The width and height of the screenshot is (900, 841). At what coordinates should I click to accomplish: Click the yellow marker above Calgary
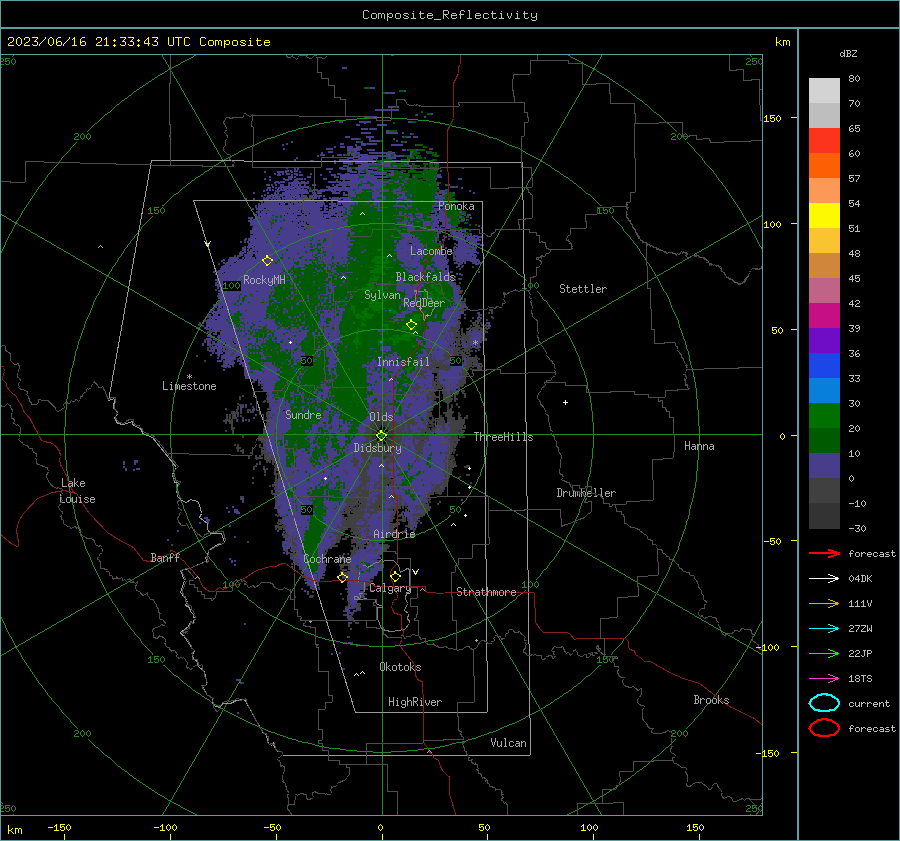pyautogui.click(x=395, y=576)
